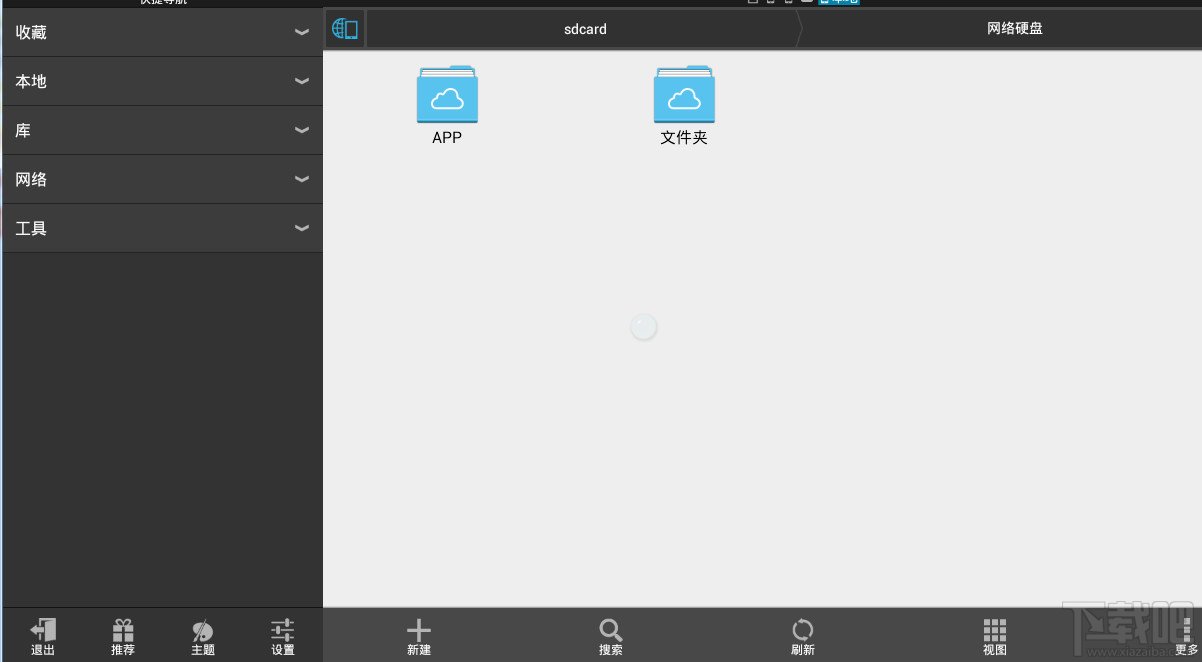Click the Refresh (刷新) icon

point(803,630)
